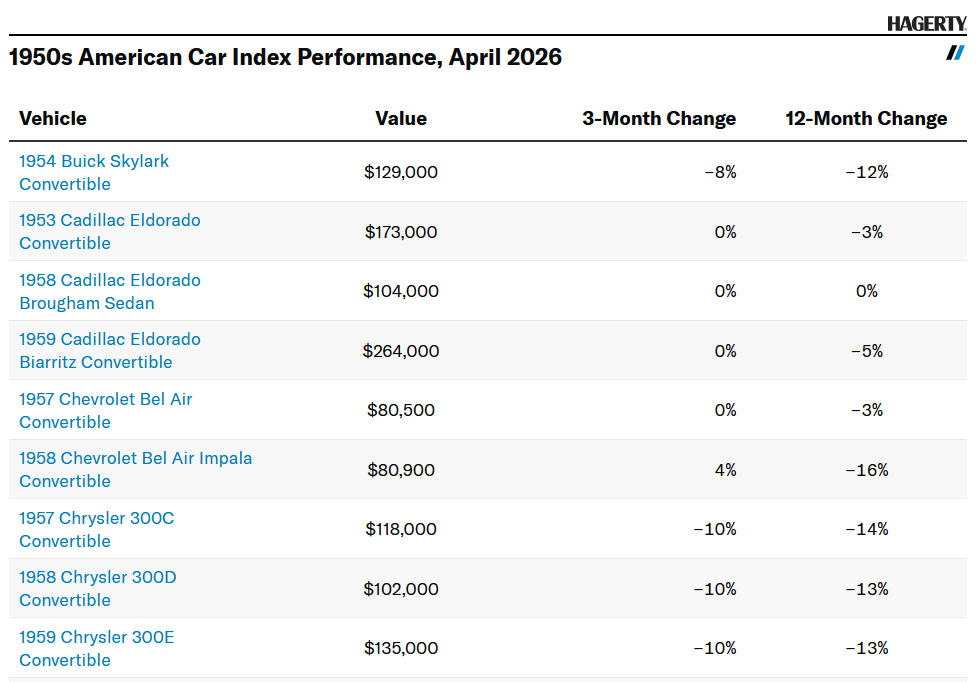Image resolution: width=977 pixels, height=682 pixels.
Task: Click the 12-Month Change column header
Action: 866,118
